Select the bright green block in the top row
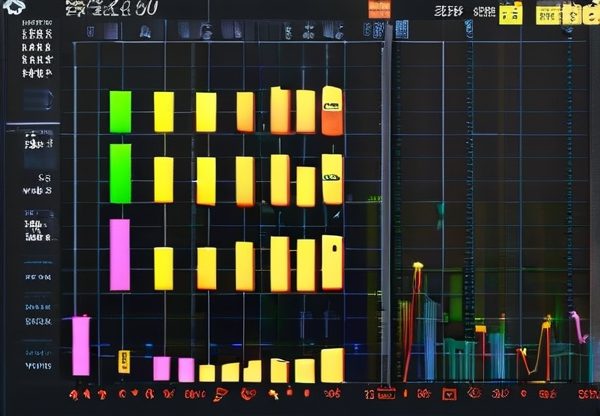 (120, 111)
